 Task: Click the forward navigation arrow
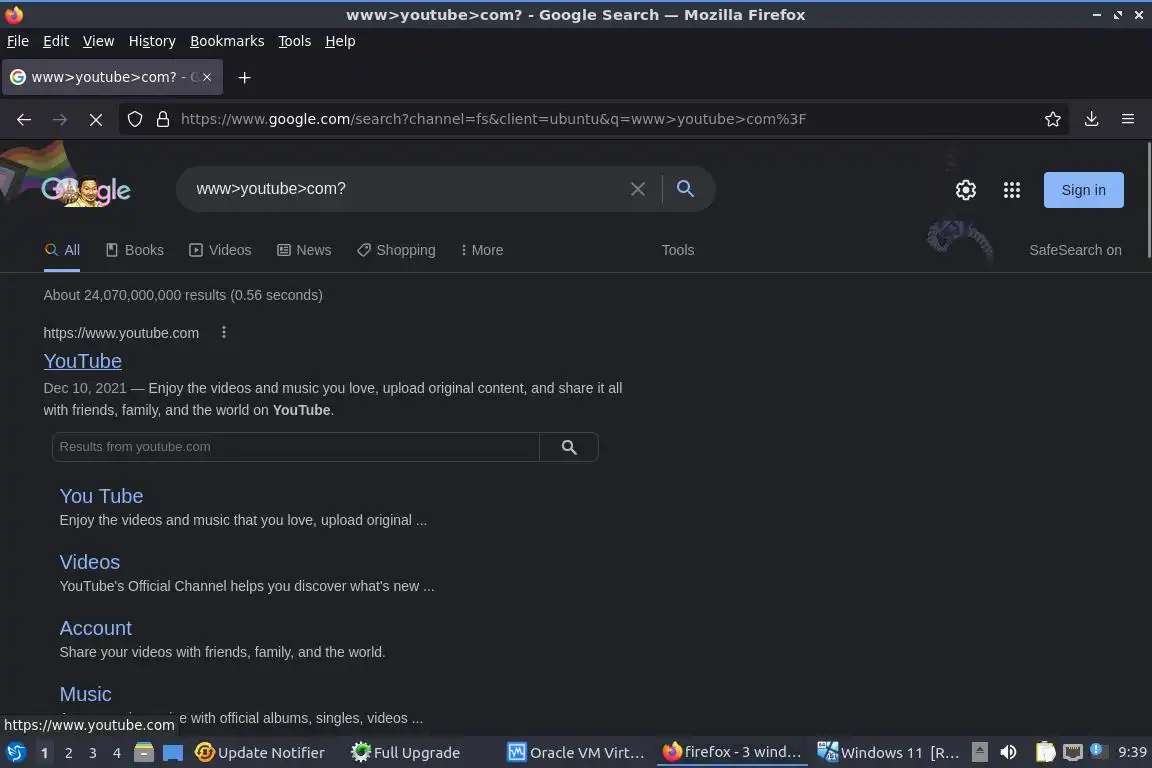pos(60,119)
